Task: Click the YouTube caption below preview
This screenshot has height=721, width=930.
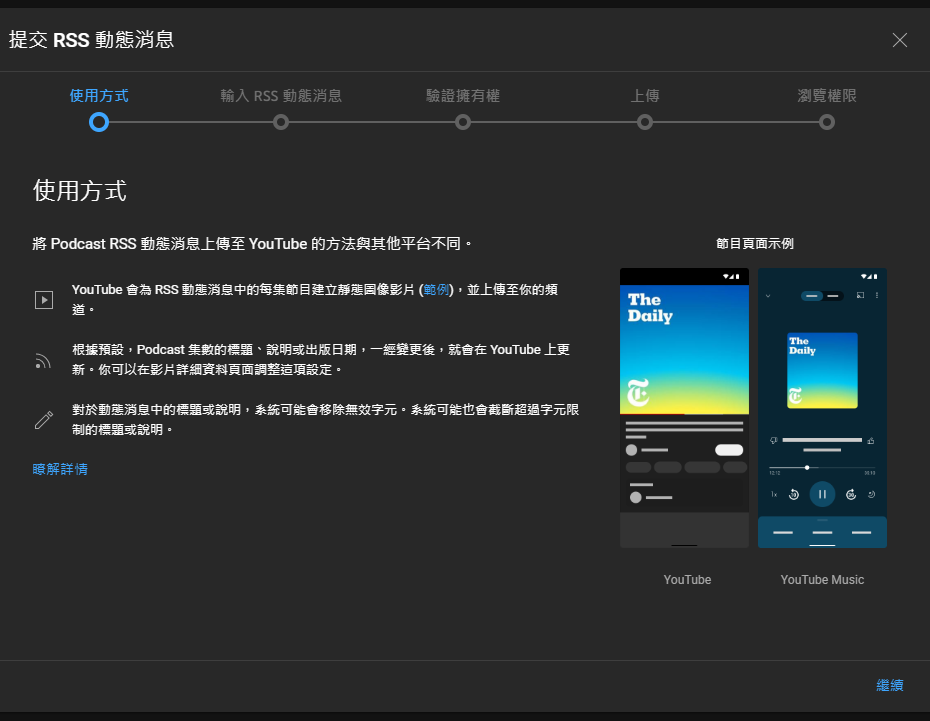Action: coord(687,580)
